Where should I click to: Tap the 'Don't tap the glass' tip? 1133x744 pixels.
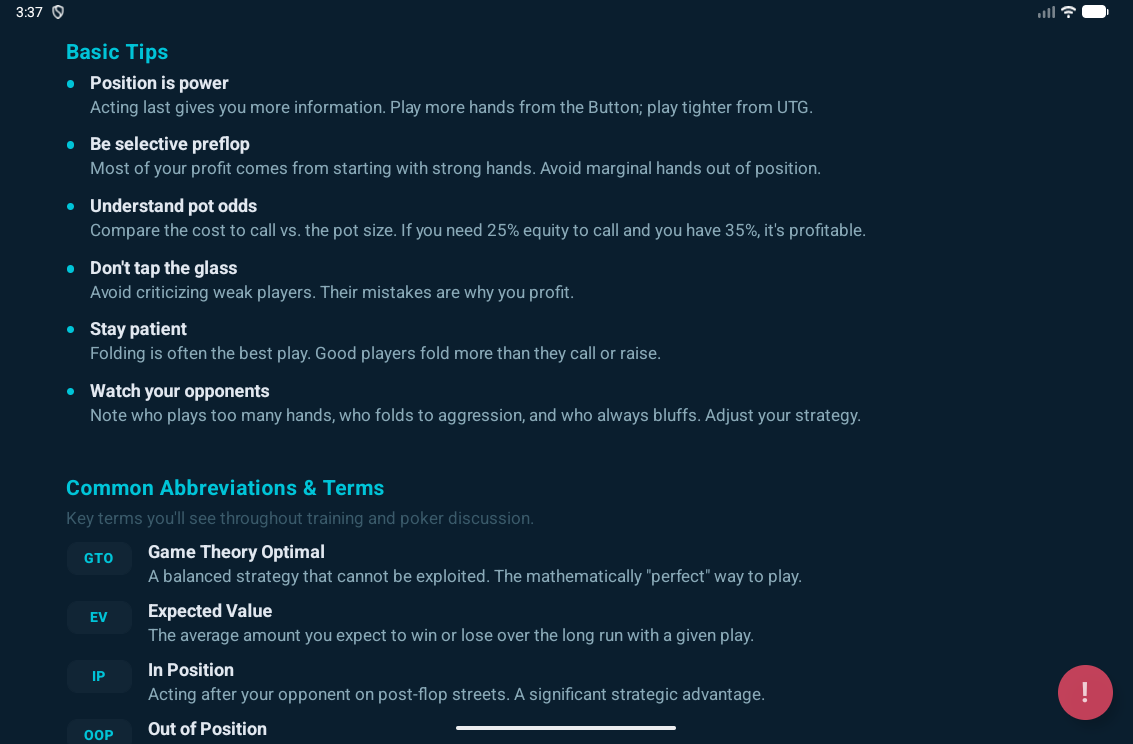[163, 268]
